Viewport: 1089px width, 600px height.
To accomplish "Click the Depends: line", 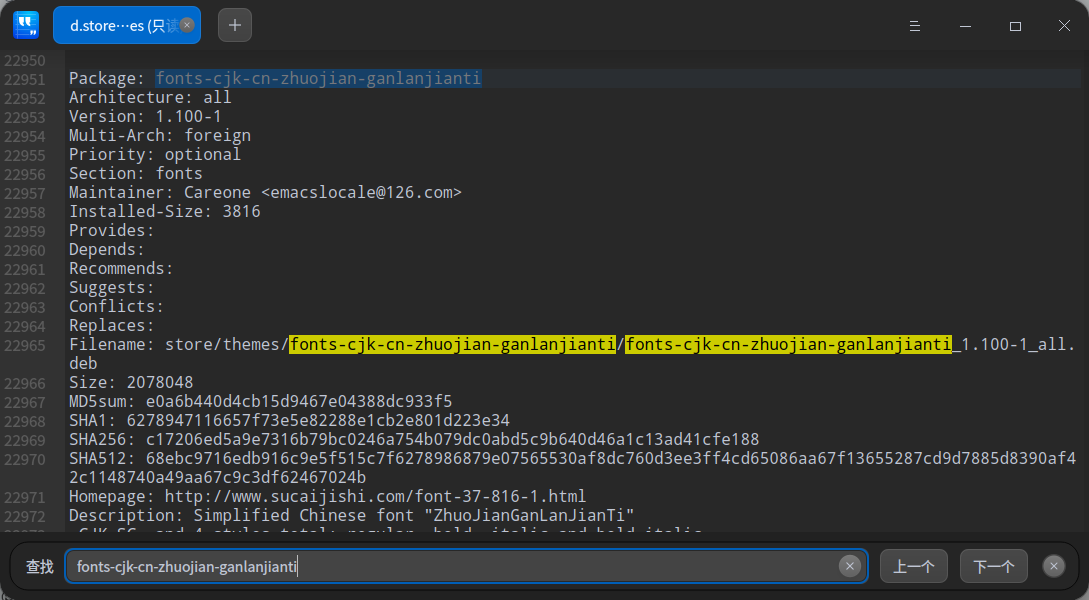I will pyautogui.click(x=107, y=249).
